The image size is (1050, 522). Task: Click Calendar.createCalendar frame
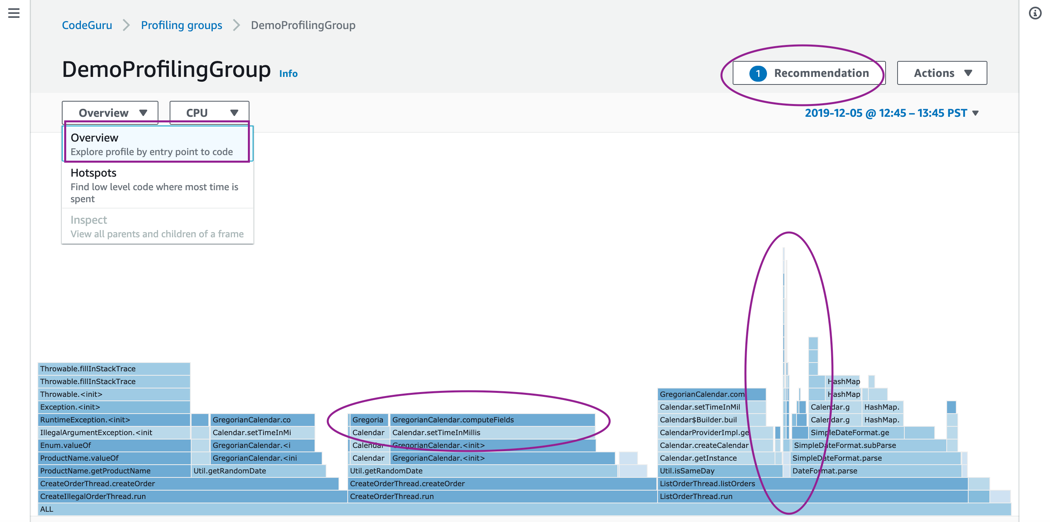point(716,446)
